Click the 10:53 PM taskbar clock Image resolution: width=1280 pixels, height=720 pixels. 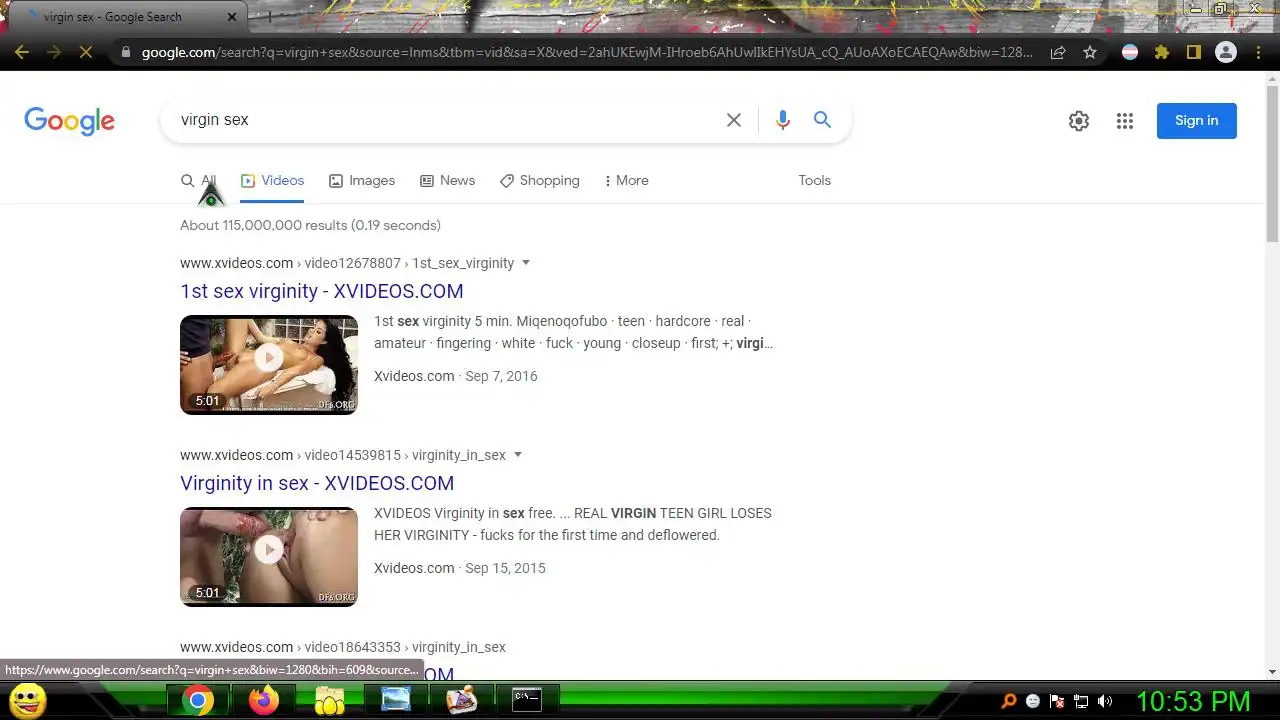1193,701
